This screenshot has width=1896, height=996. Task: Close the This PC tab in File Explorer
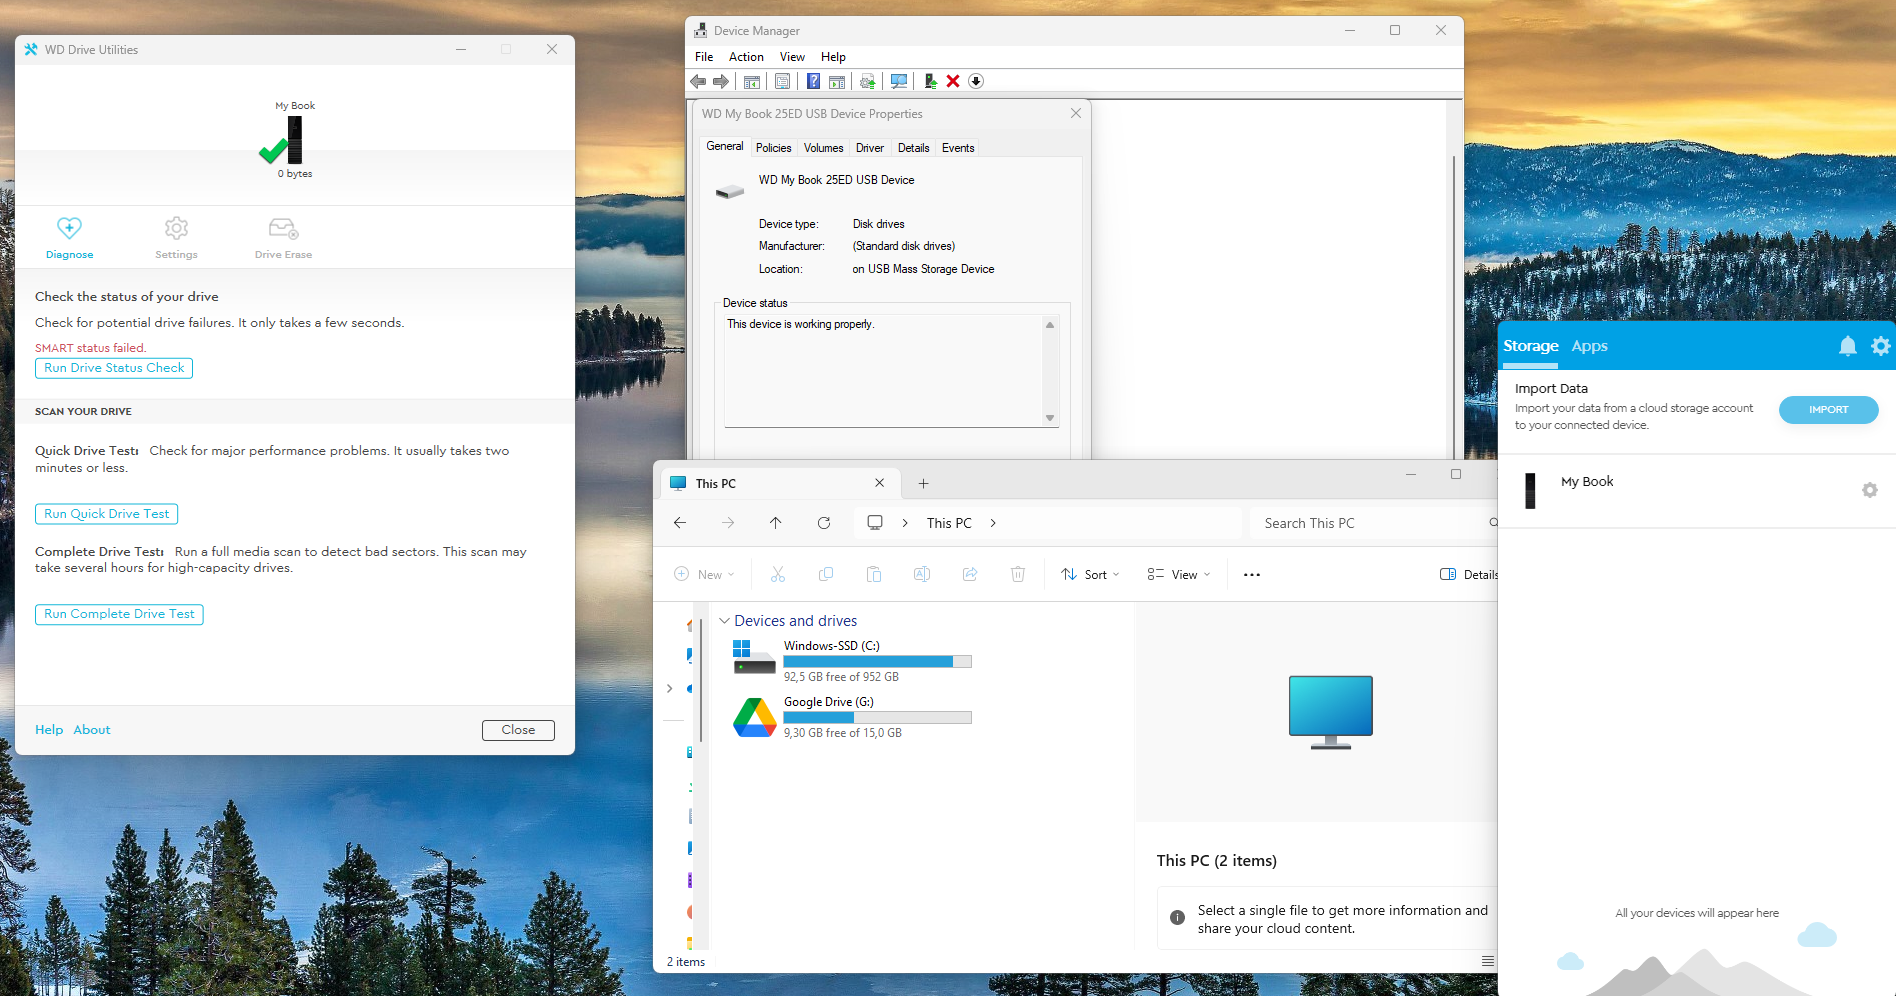pos(879,483)
